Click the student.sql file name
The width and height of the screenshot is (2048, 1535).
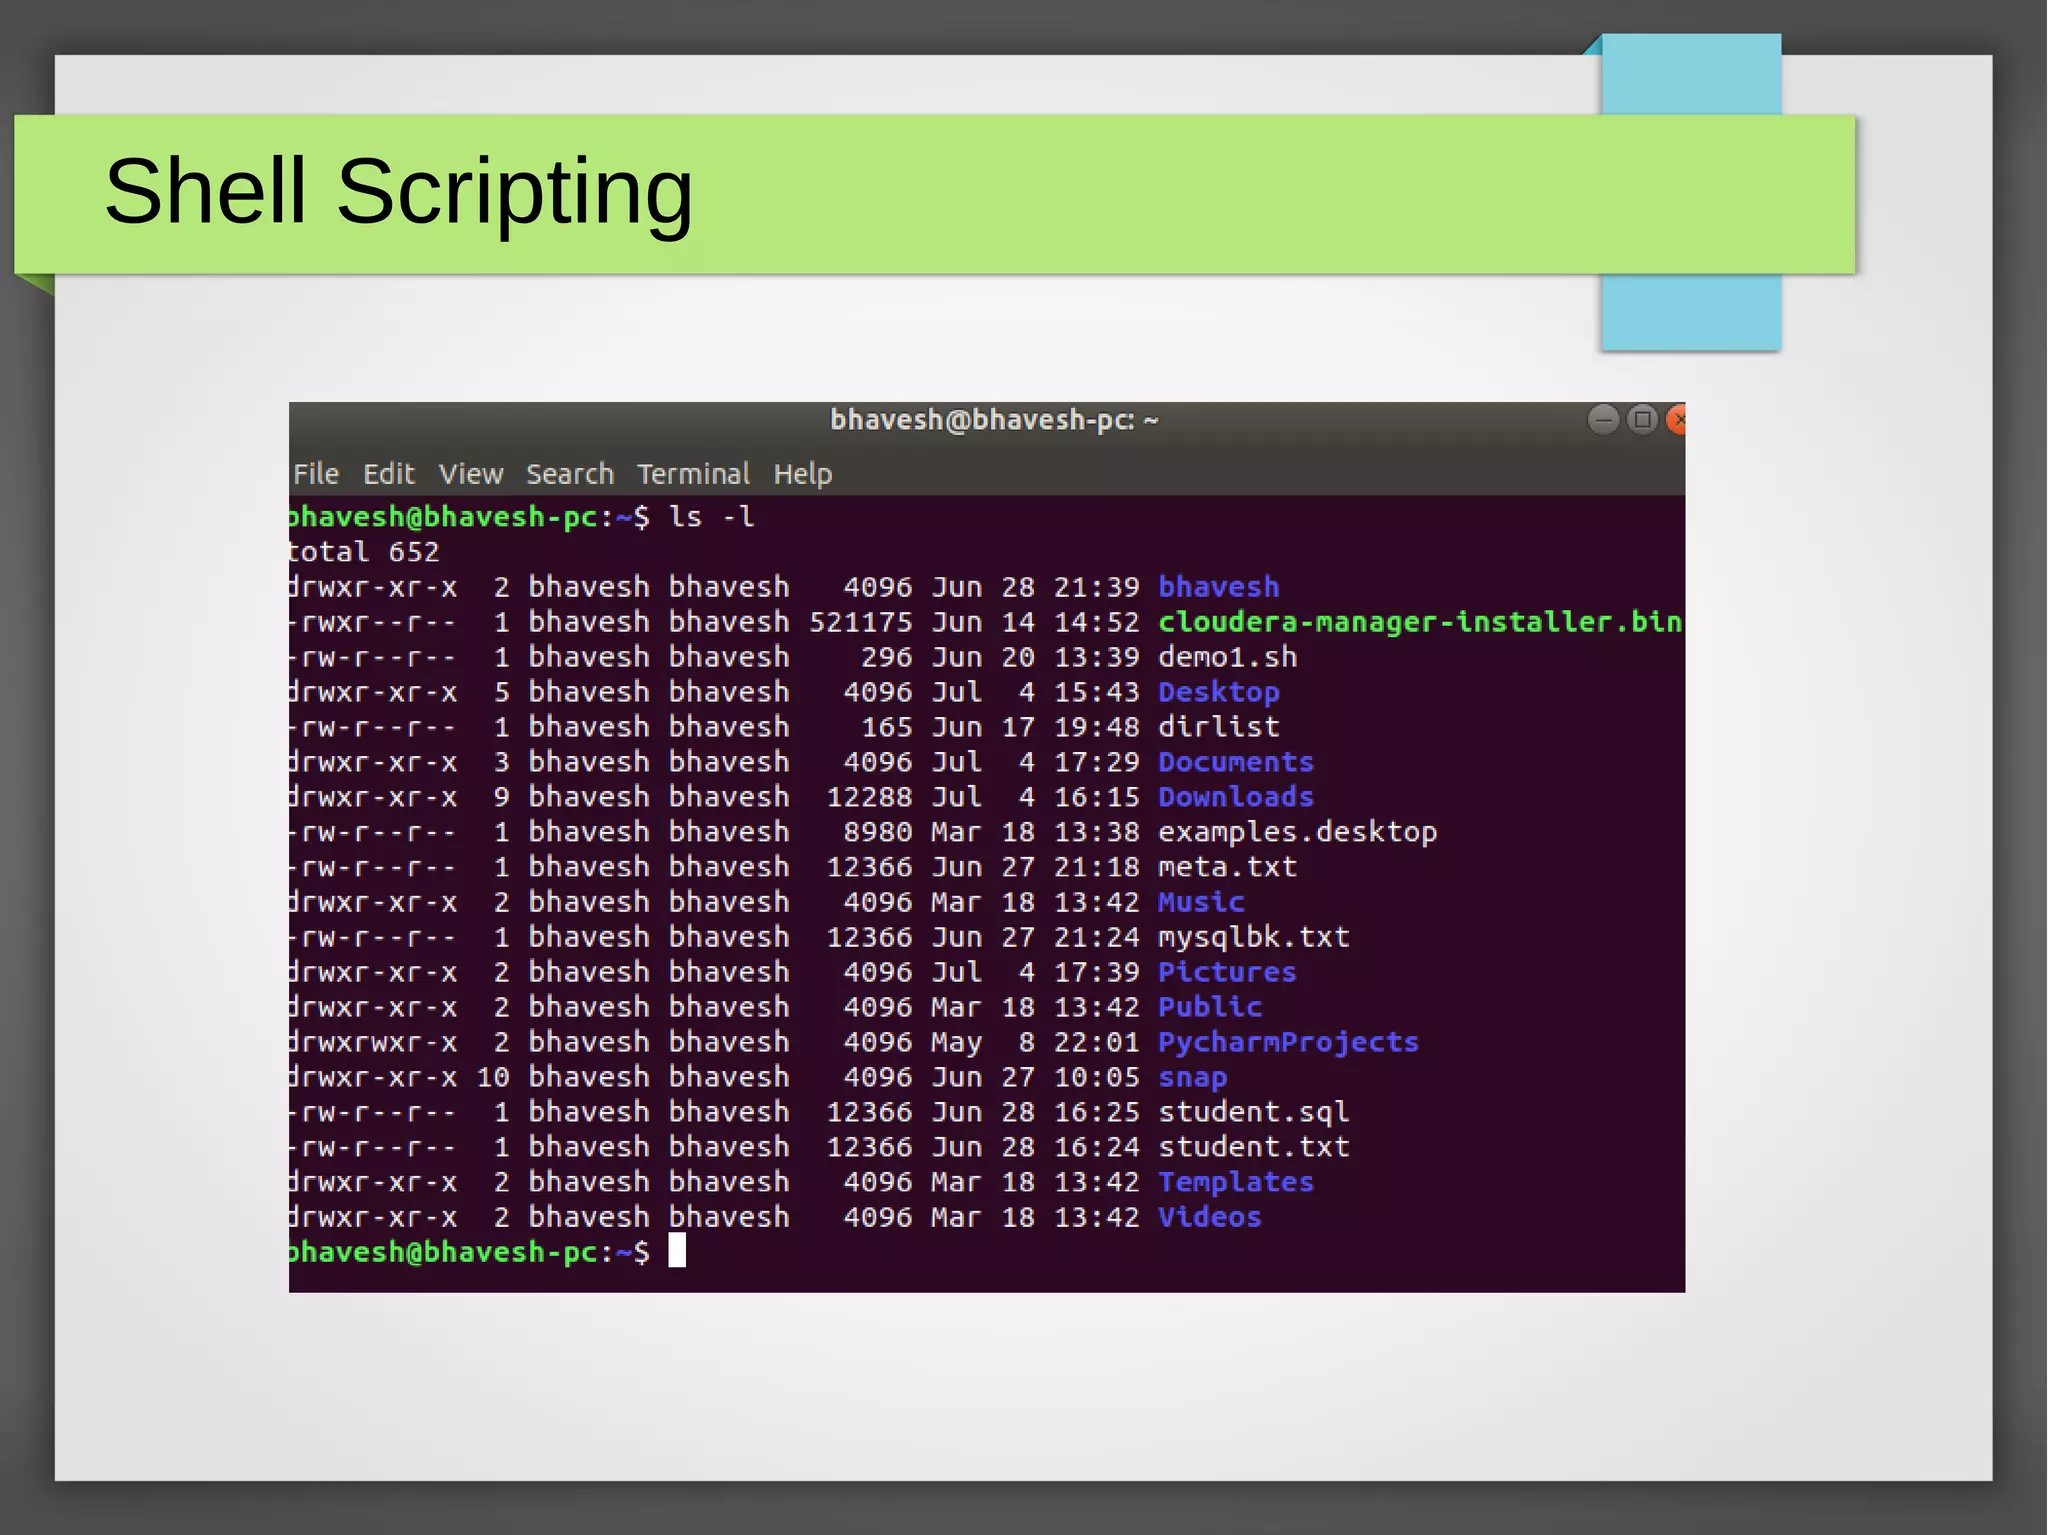point(1253,1112)
